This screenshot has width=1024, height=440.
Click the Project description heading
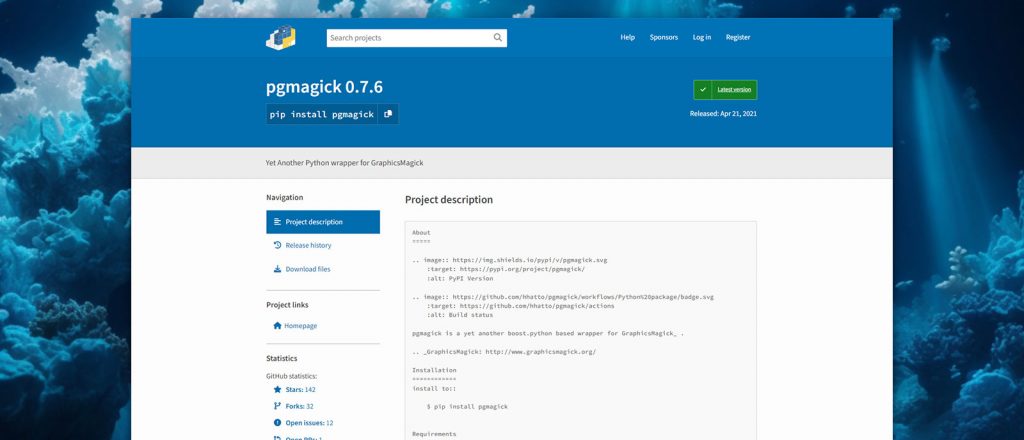click(x=449, y=200)
